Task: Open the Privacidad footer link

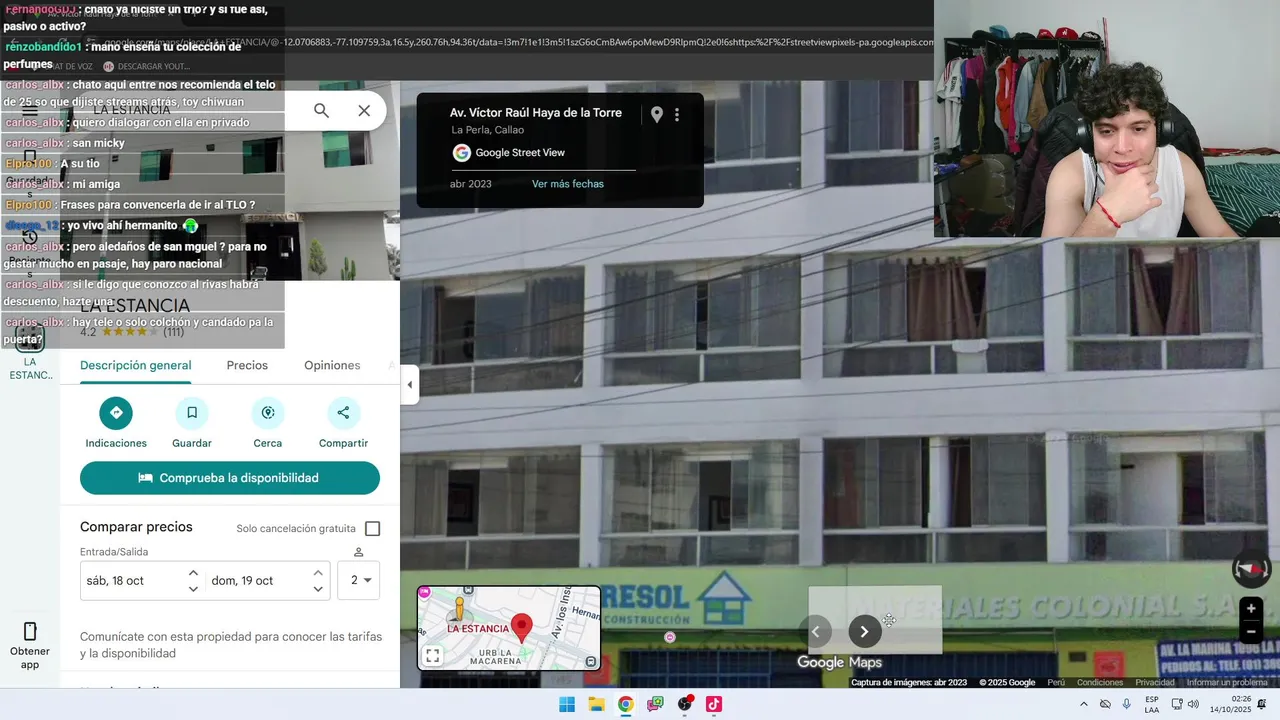Action: pyautogui.click(x=1155, y=683)
